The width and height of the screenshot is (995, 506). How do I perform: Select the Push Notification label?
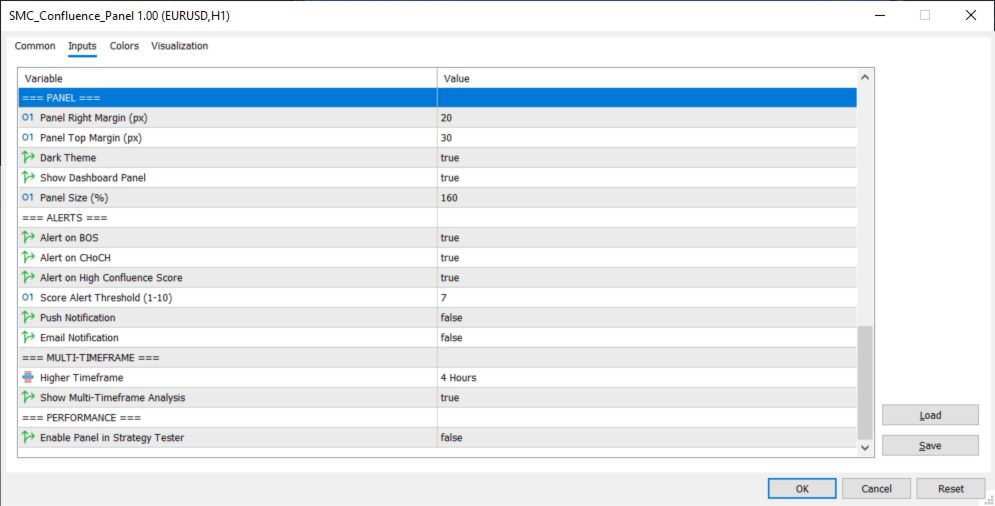point(77,317)
